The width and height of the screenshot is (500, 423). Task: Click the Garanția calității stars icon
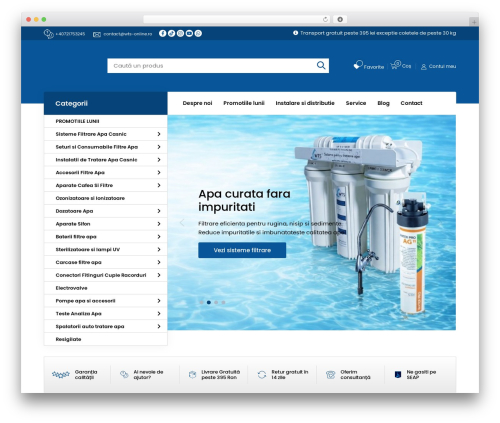click(x=61, y=375)
